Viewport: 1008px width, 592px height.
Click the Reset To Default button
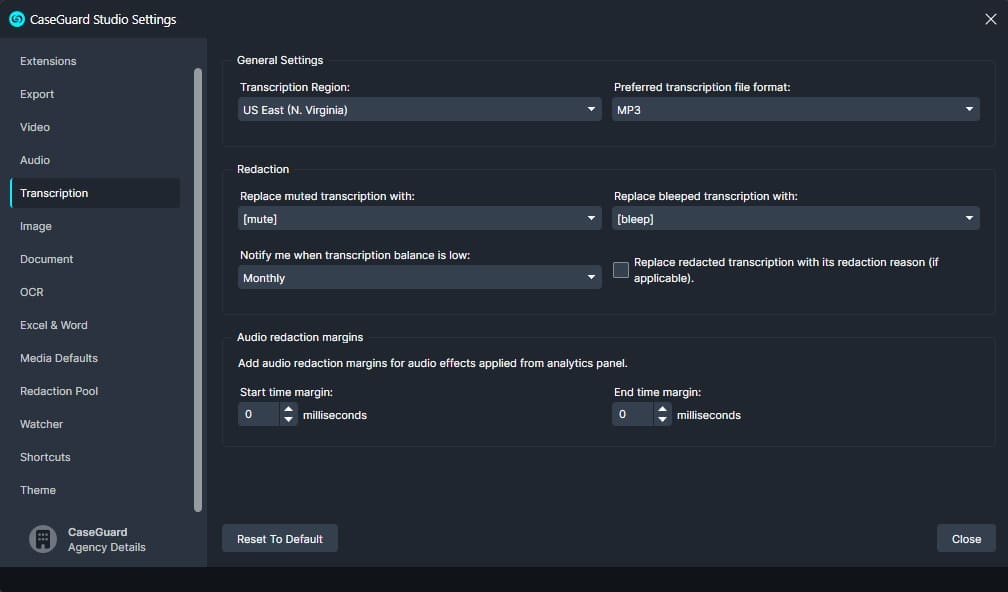(x=280, y=539)
